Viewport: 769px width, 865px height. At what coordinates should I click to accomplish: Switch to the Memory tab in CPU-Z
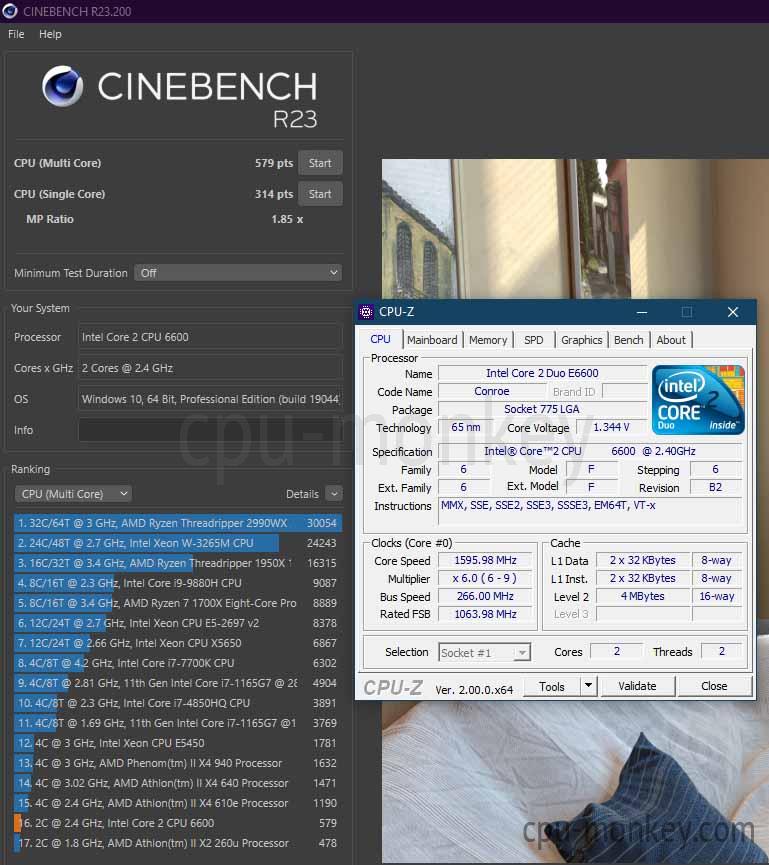pos(488,340)
